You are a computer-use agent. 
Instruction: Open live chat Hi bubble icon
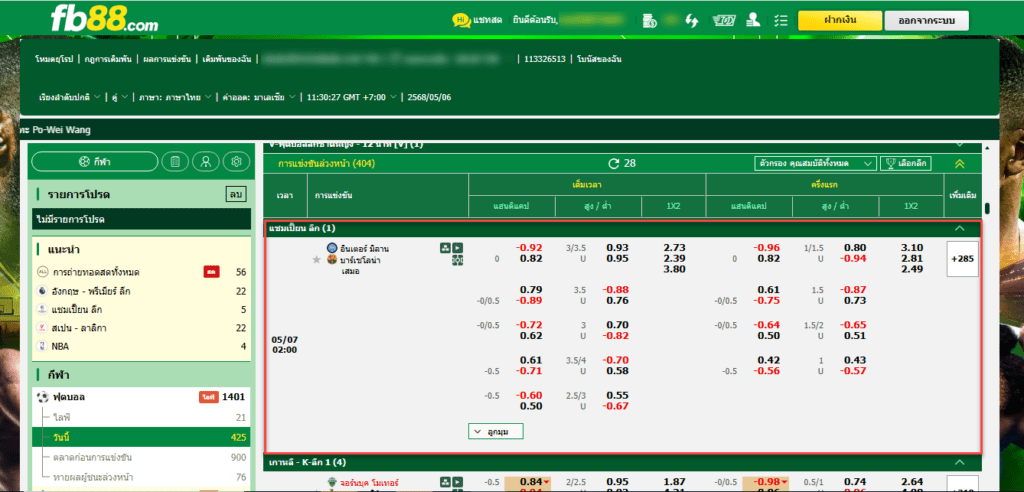tap(461, 21)
